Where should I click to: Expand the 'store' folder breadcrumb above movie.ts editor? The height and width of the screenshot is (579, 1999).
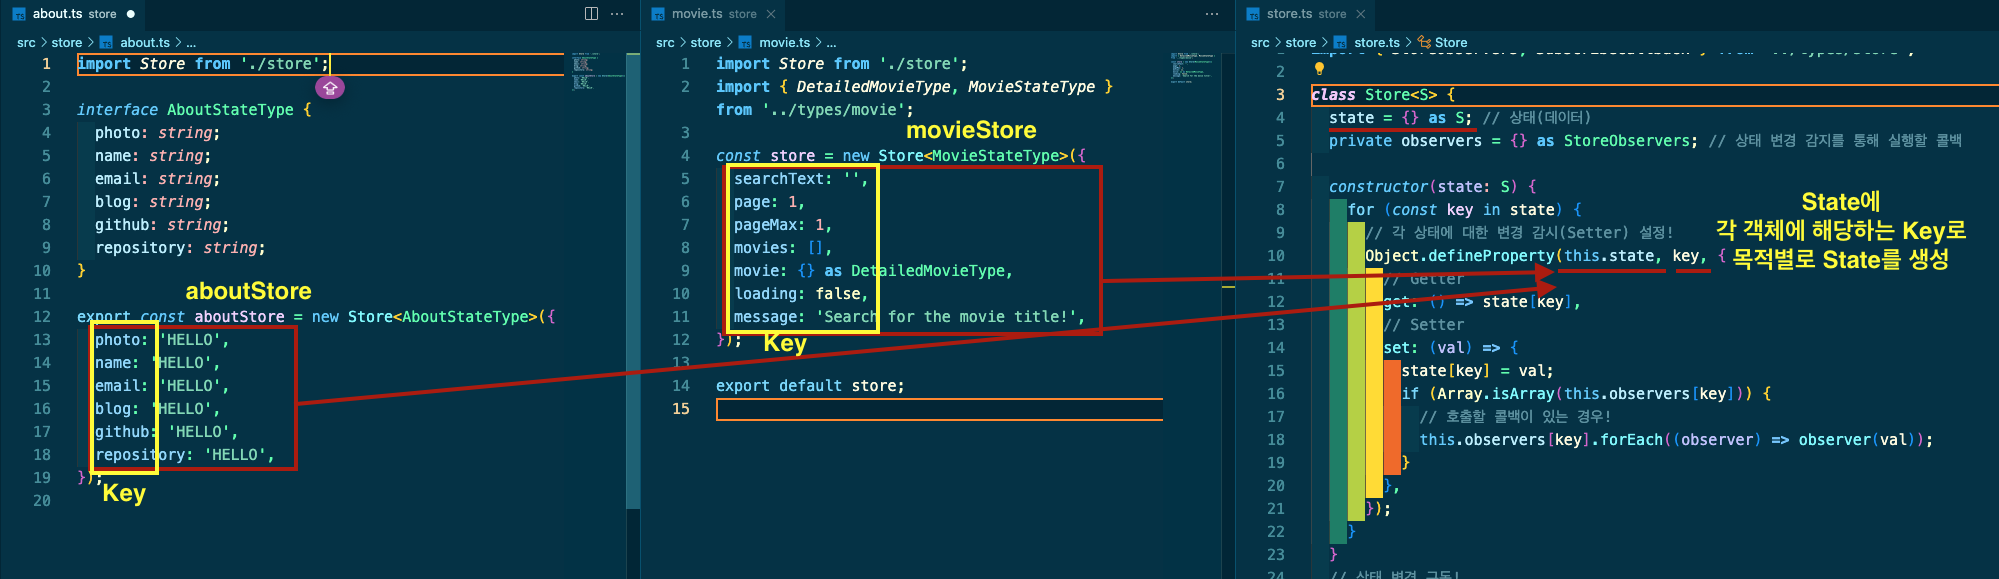pos(705,43)
